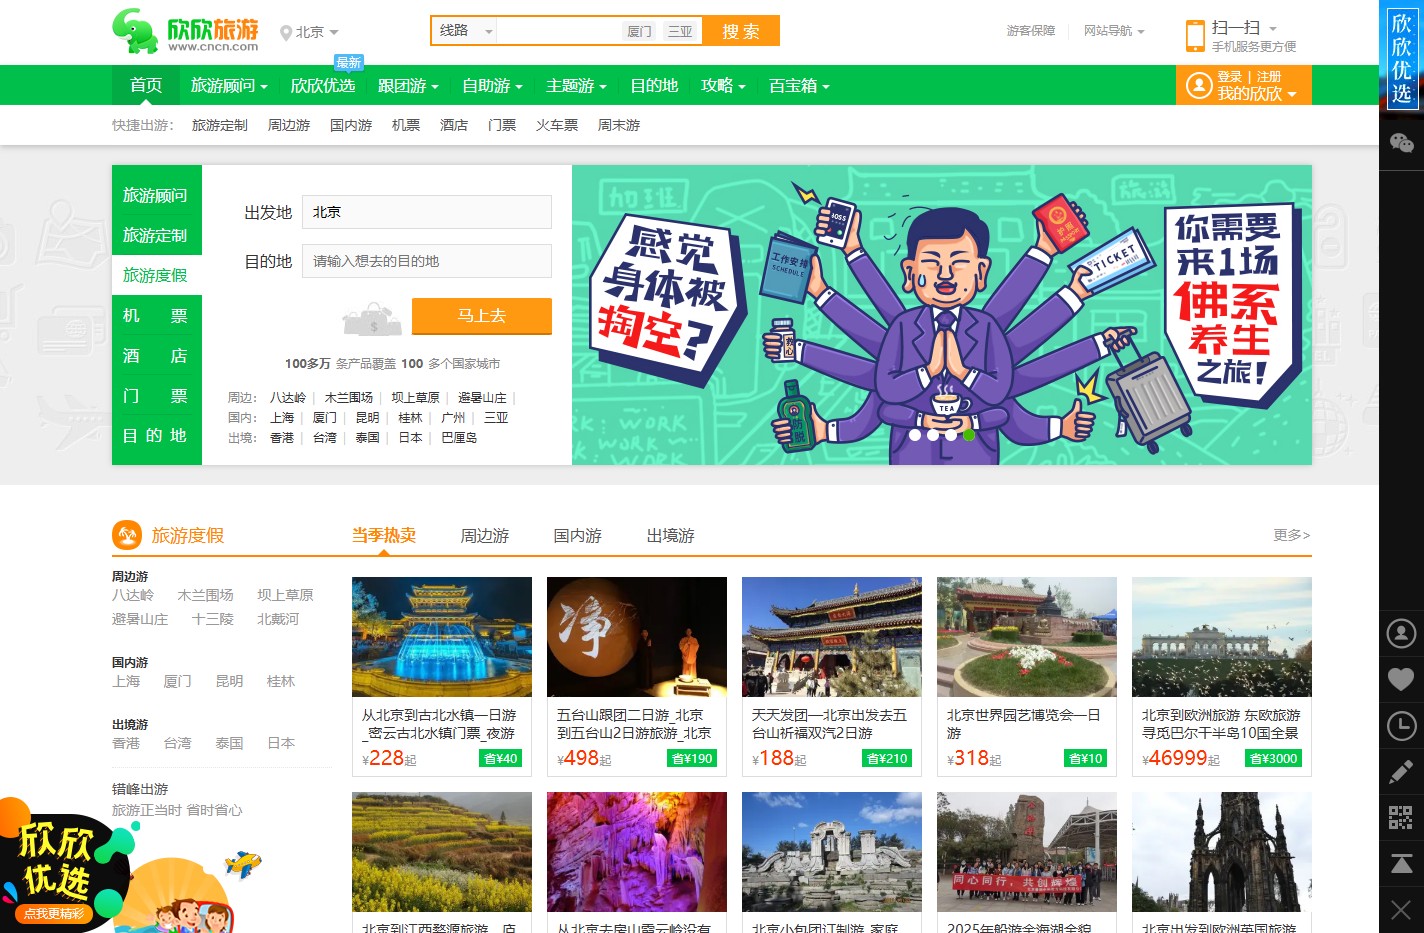Switch to the 出境游 tab

[x=670, y=535]
